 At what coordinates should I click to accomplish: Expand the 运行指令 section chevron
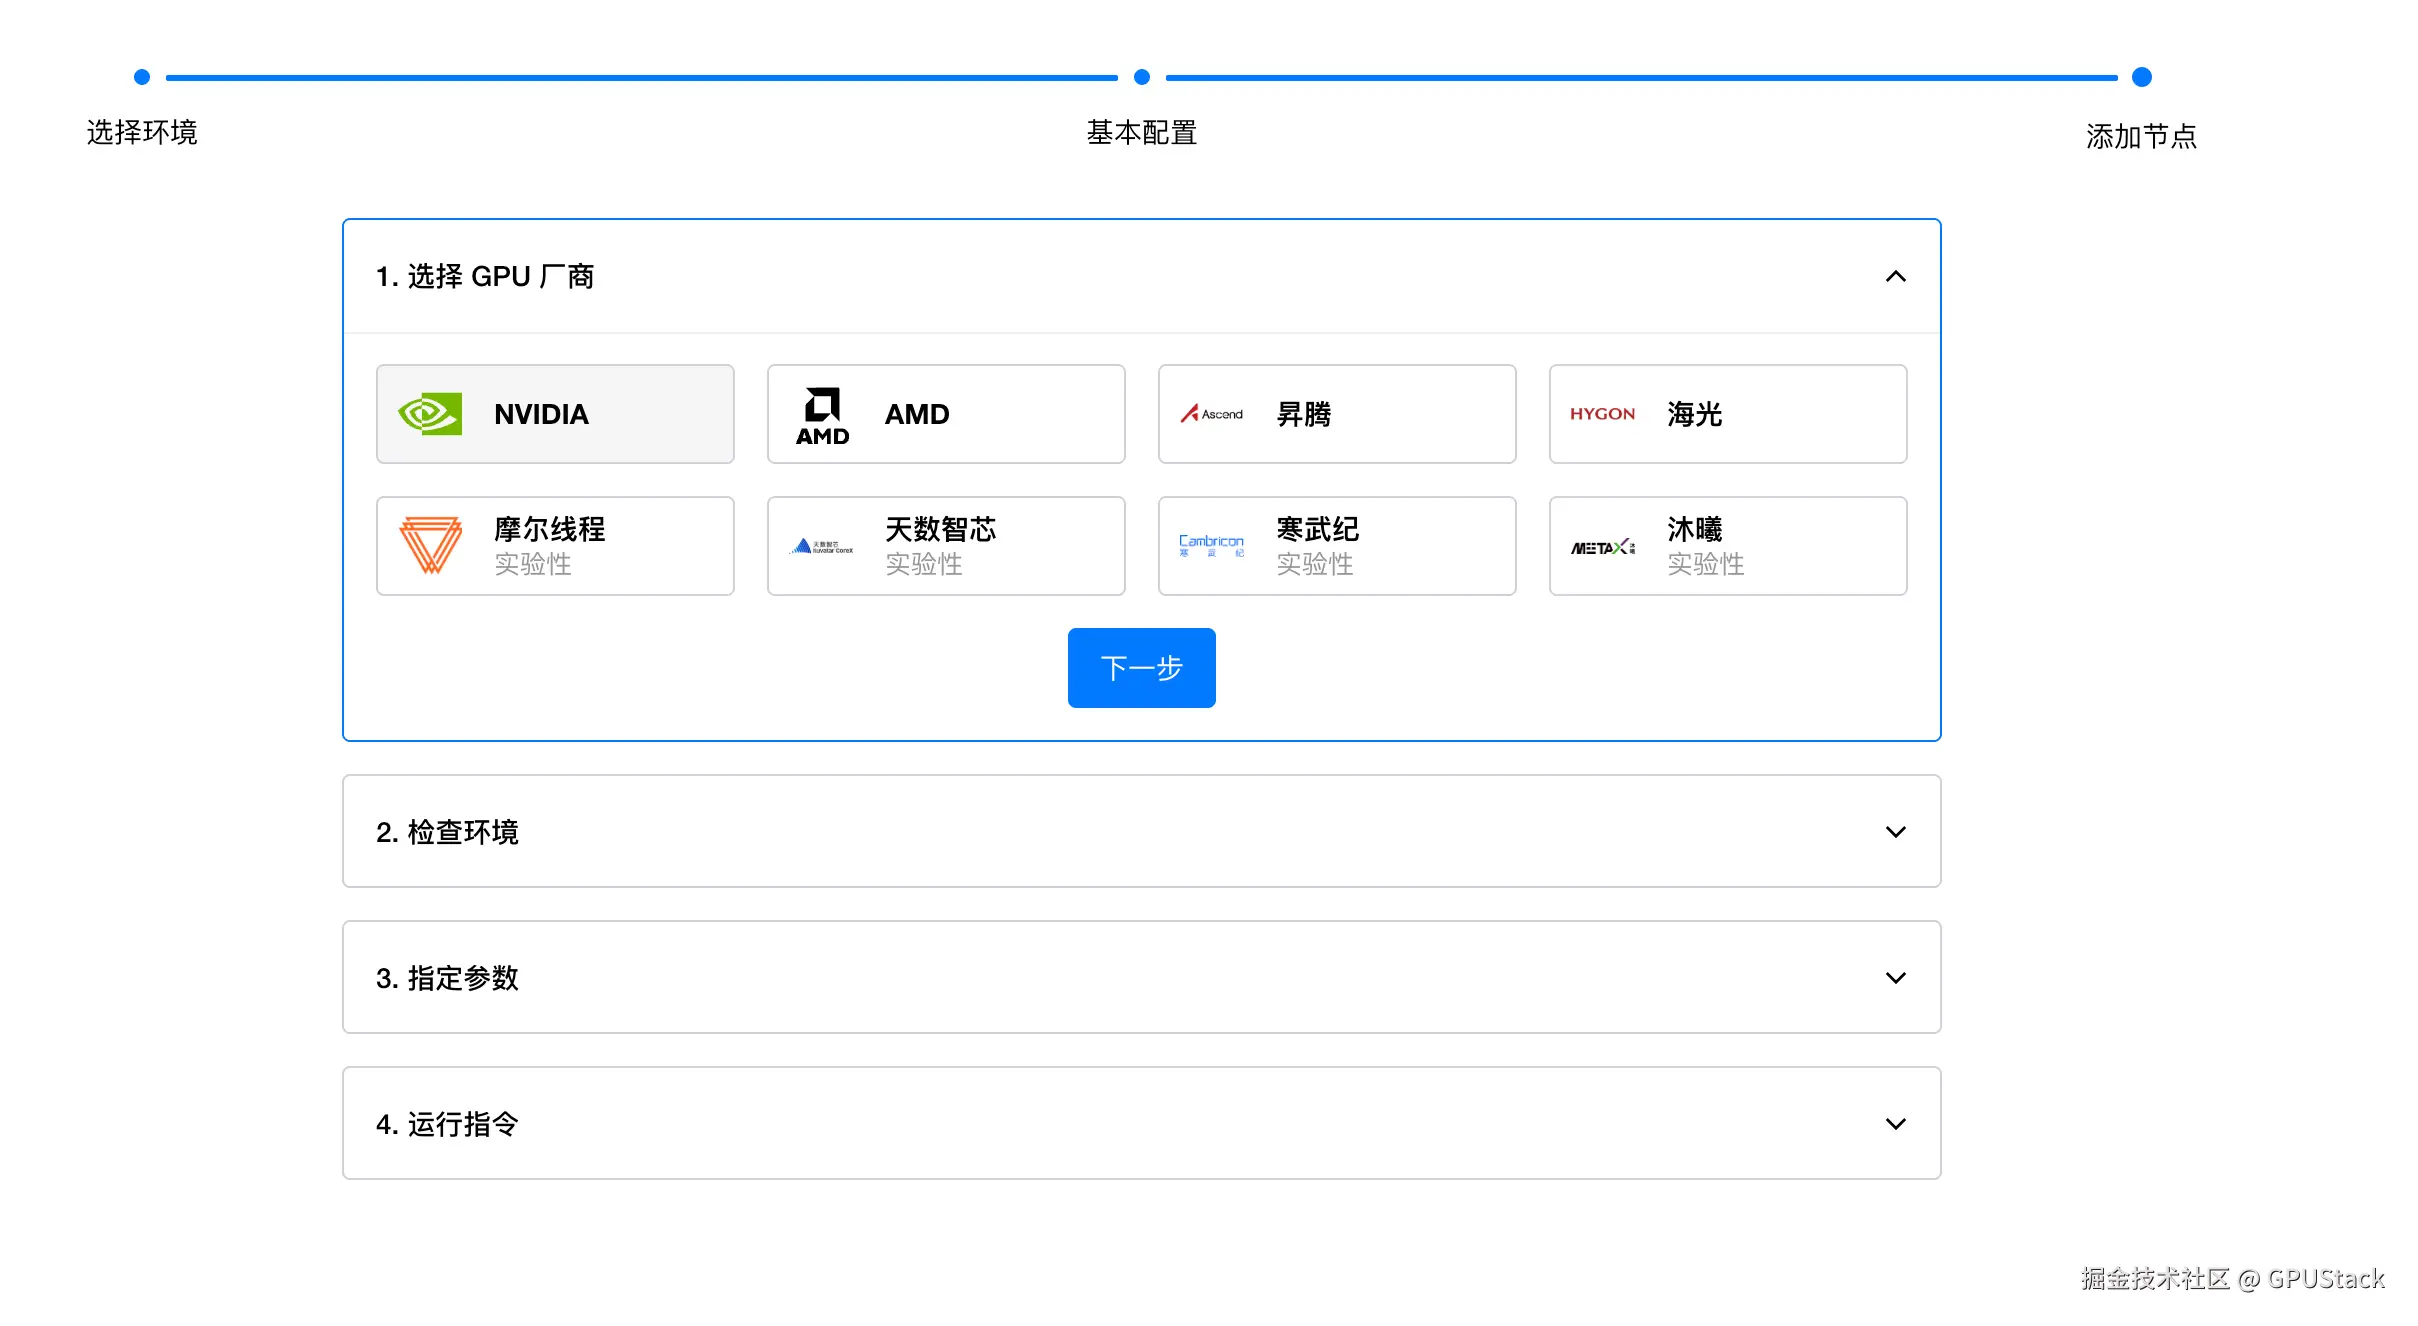click(x=1895, y=1124)
